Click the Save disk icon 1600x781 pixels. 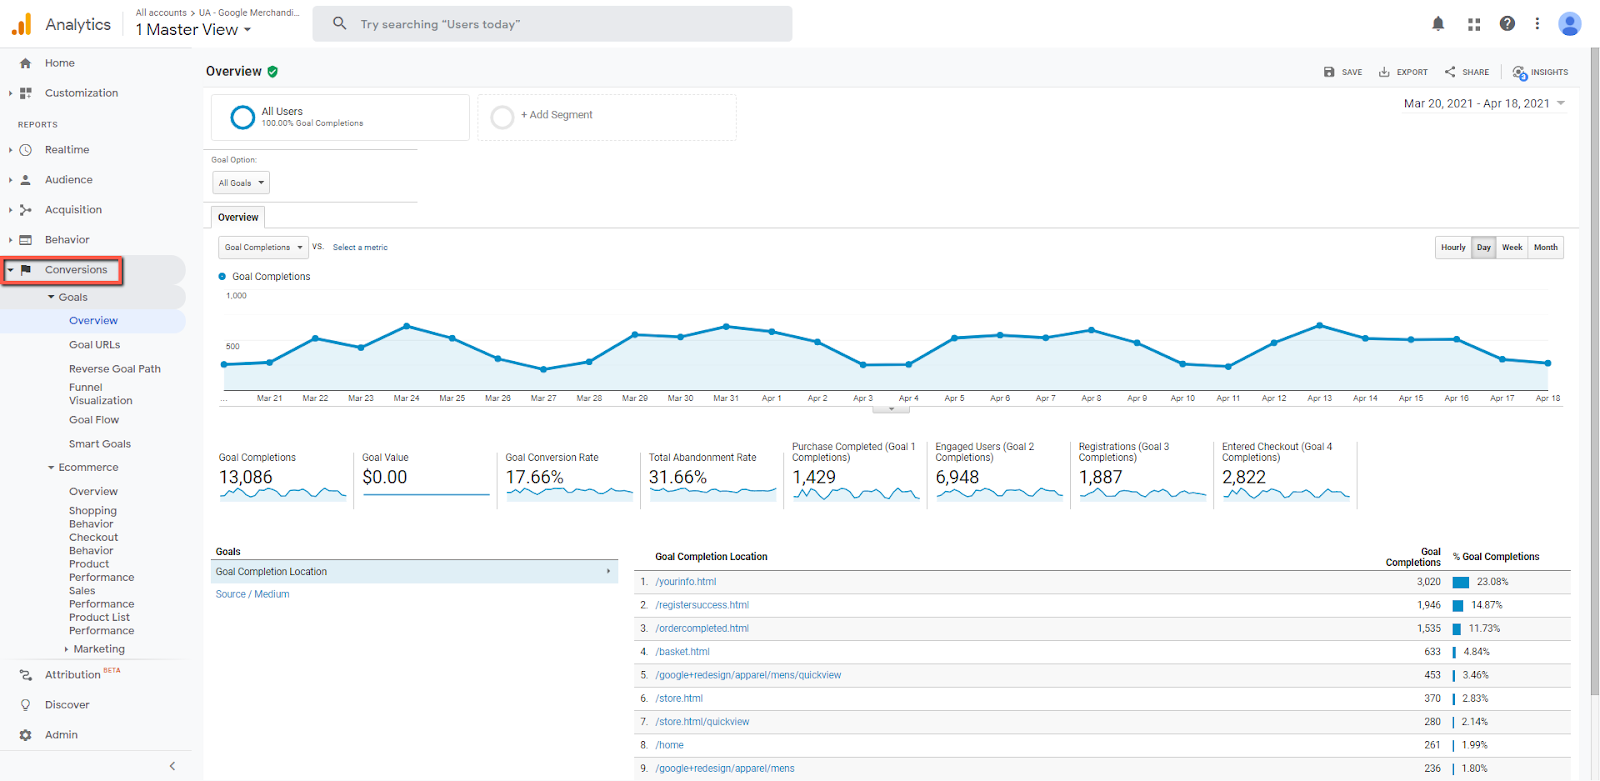[x=1329, y=72]
